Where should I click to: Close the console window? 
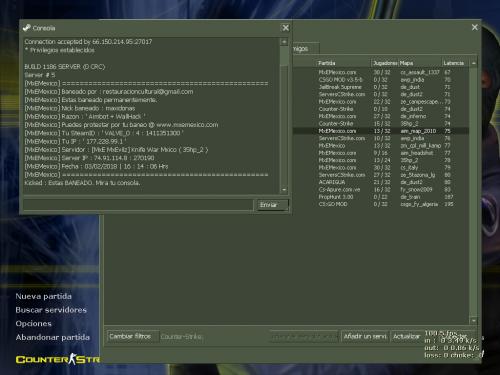[285, 28]
